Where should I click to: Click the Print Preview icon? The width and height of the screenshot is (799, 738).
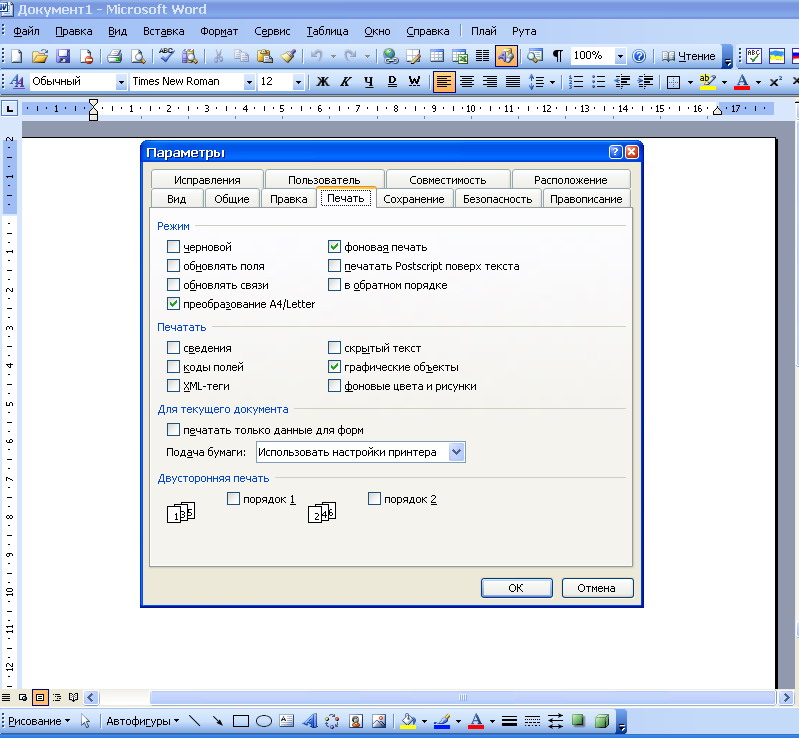coord(137,56)
